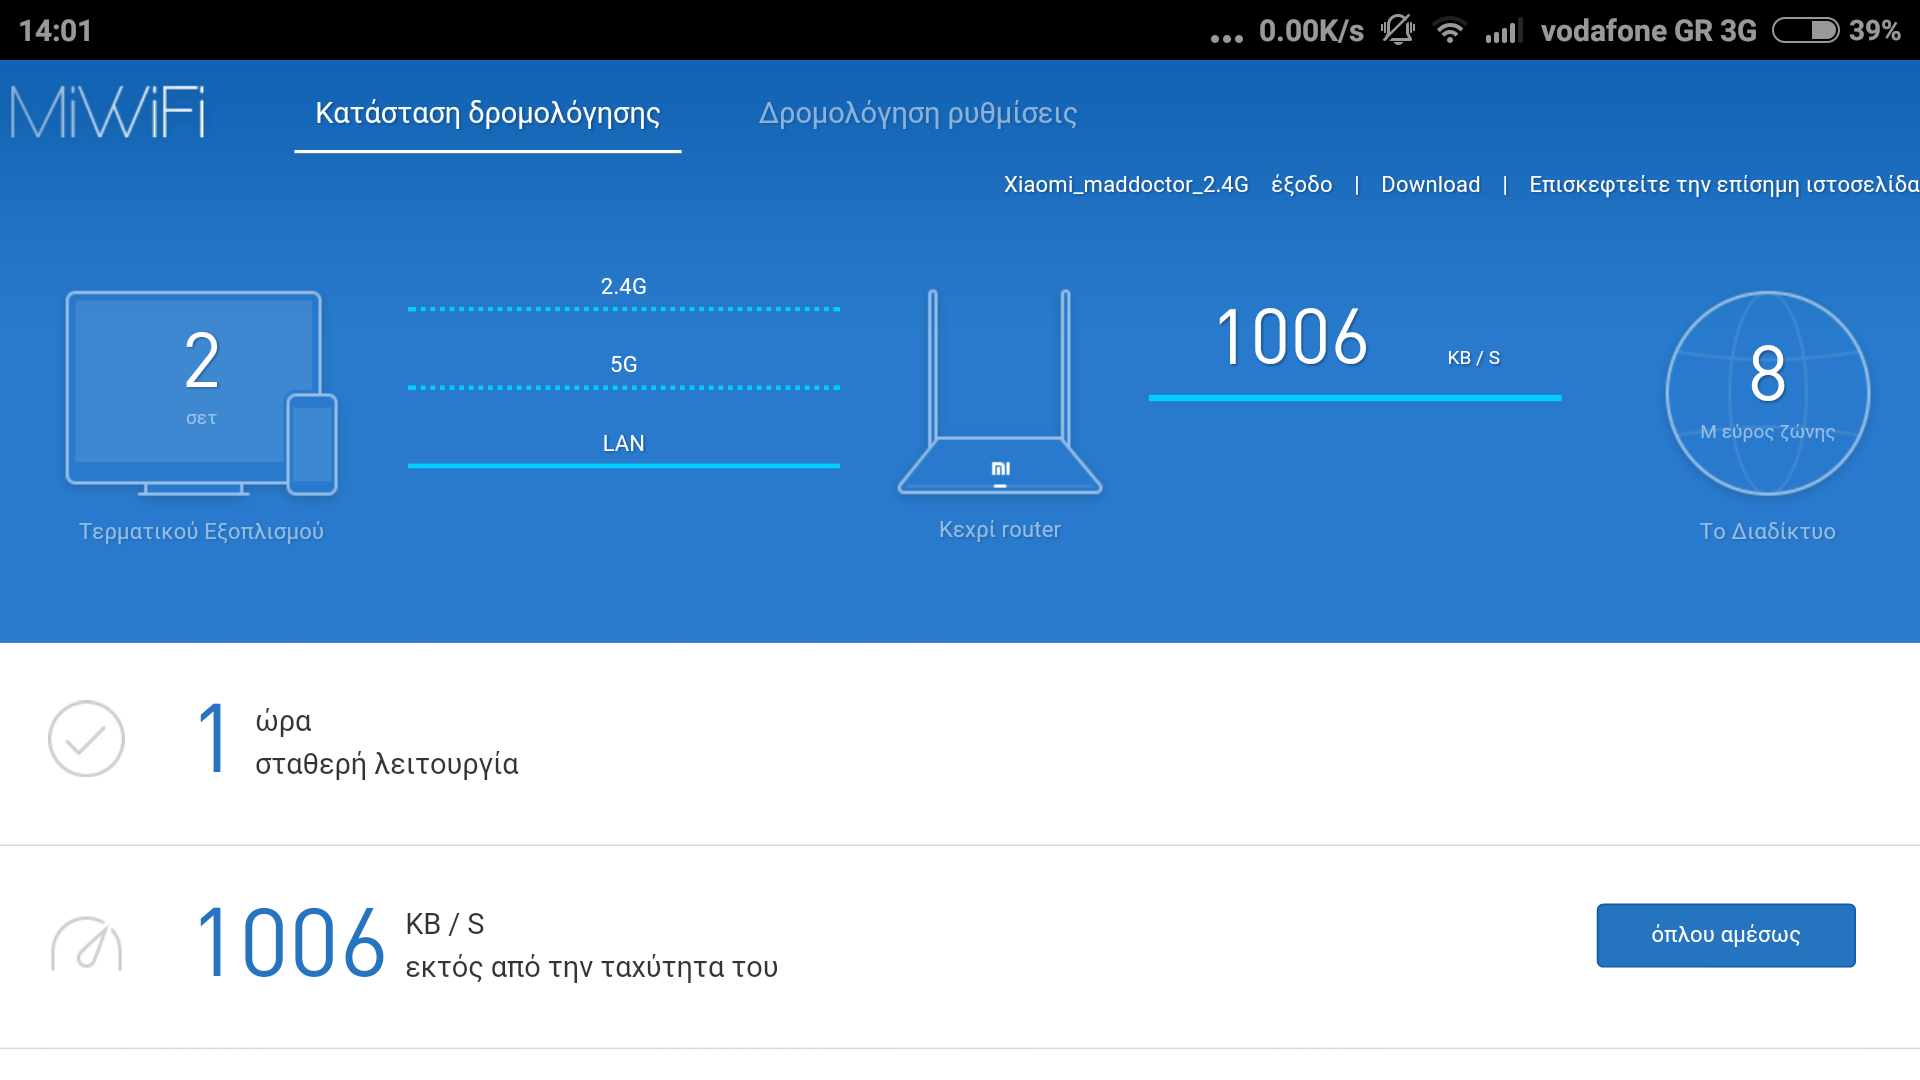Open the Επισκεφτείτε την επίσημη ιστοσελίδα link
Image resolution: width=1920 pixels, height=1080 pixels.
(x=1723, y=185)
